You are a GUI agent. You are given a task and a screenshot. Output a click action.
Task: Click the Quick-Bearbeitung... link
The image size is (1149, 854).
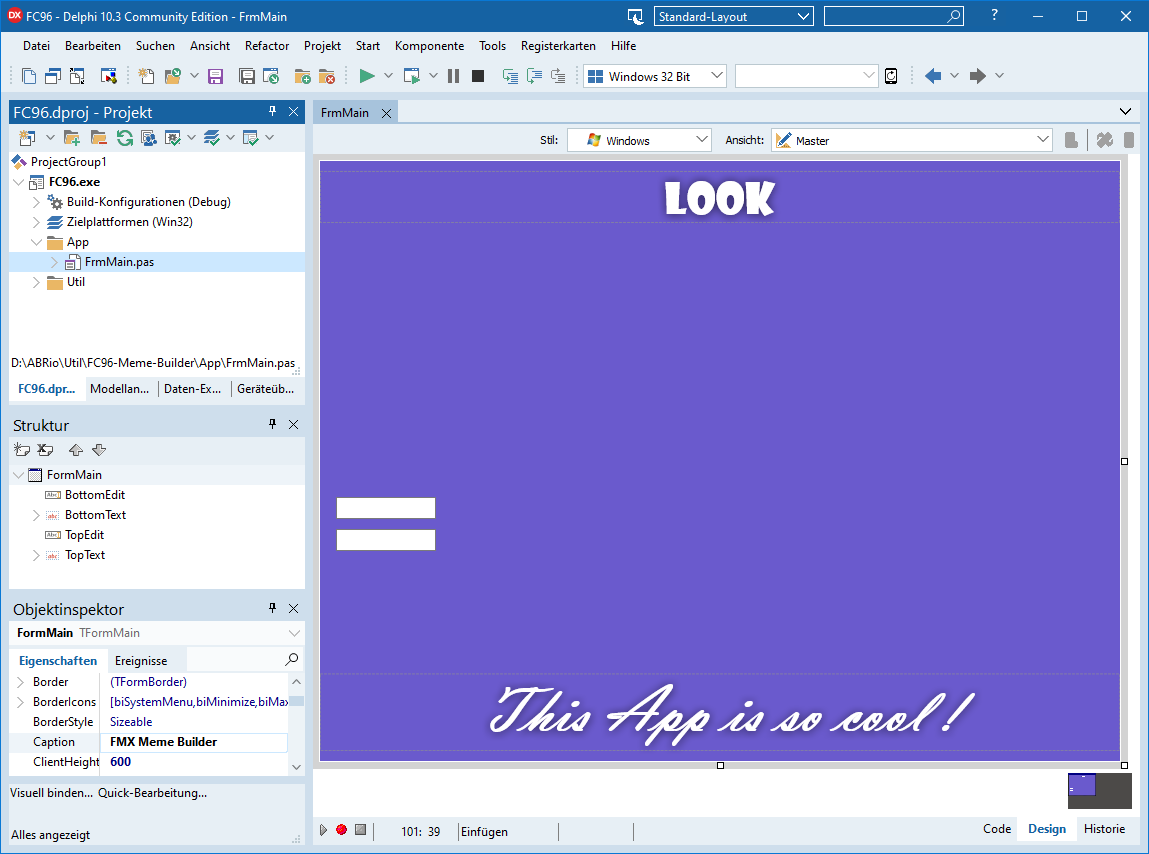coord(152,793)
